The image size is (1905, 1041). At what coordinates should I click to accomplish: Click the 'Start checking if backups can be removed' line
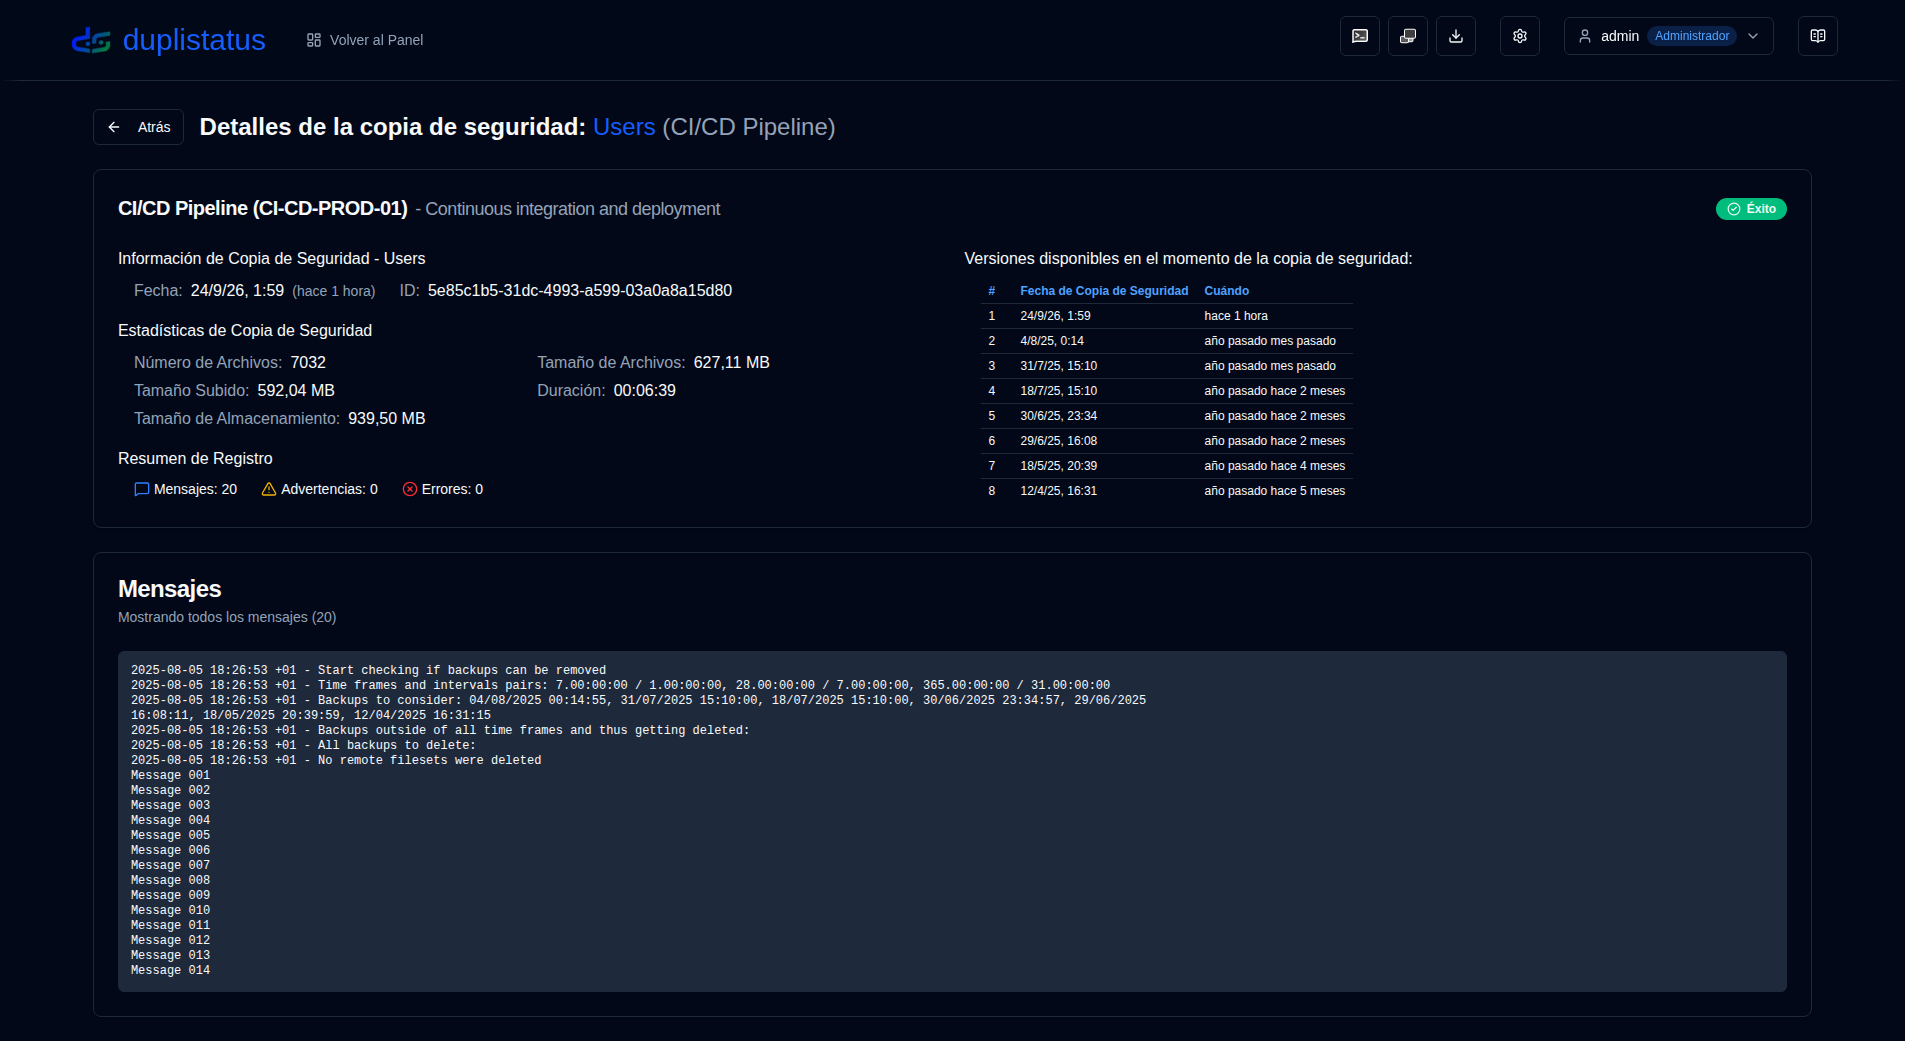click(x=368, y=671)
